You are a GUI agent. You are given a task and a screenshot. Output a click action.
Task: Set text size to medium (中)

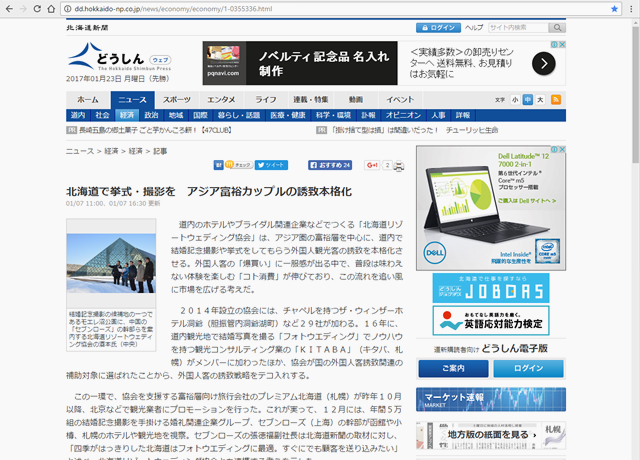529,100
